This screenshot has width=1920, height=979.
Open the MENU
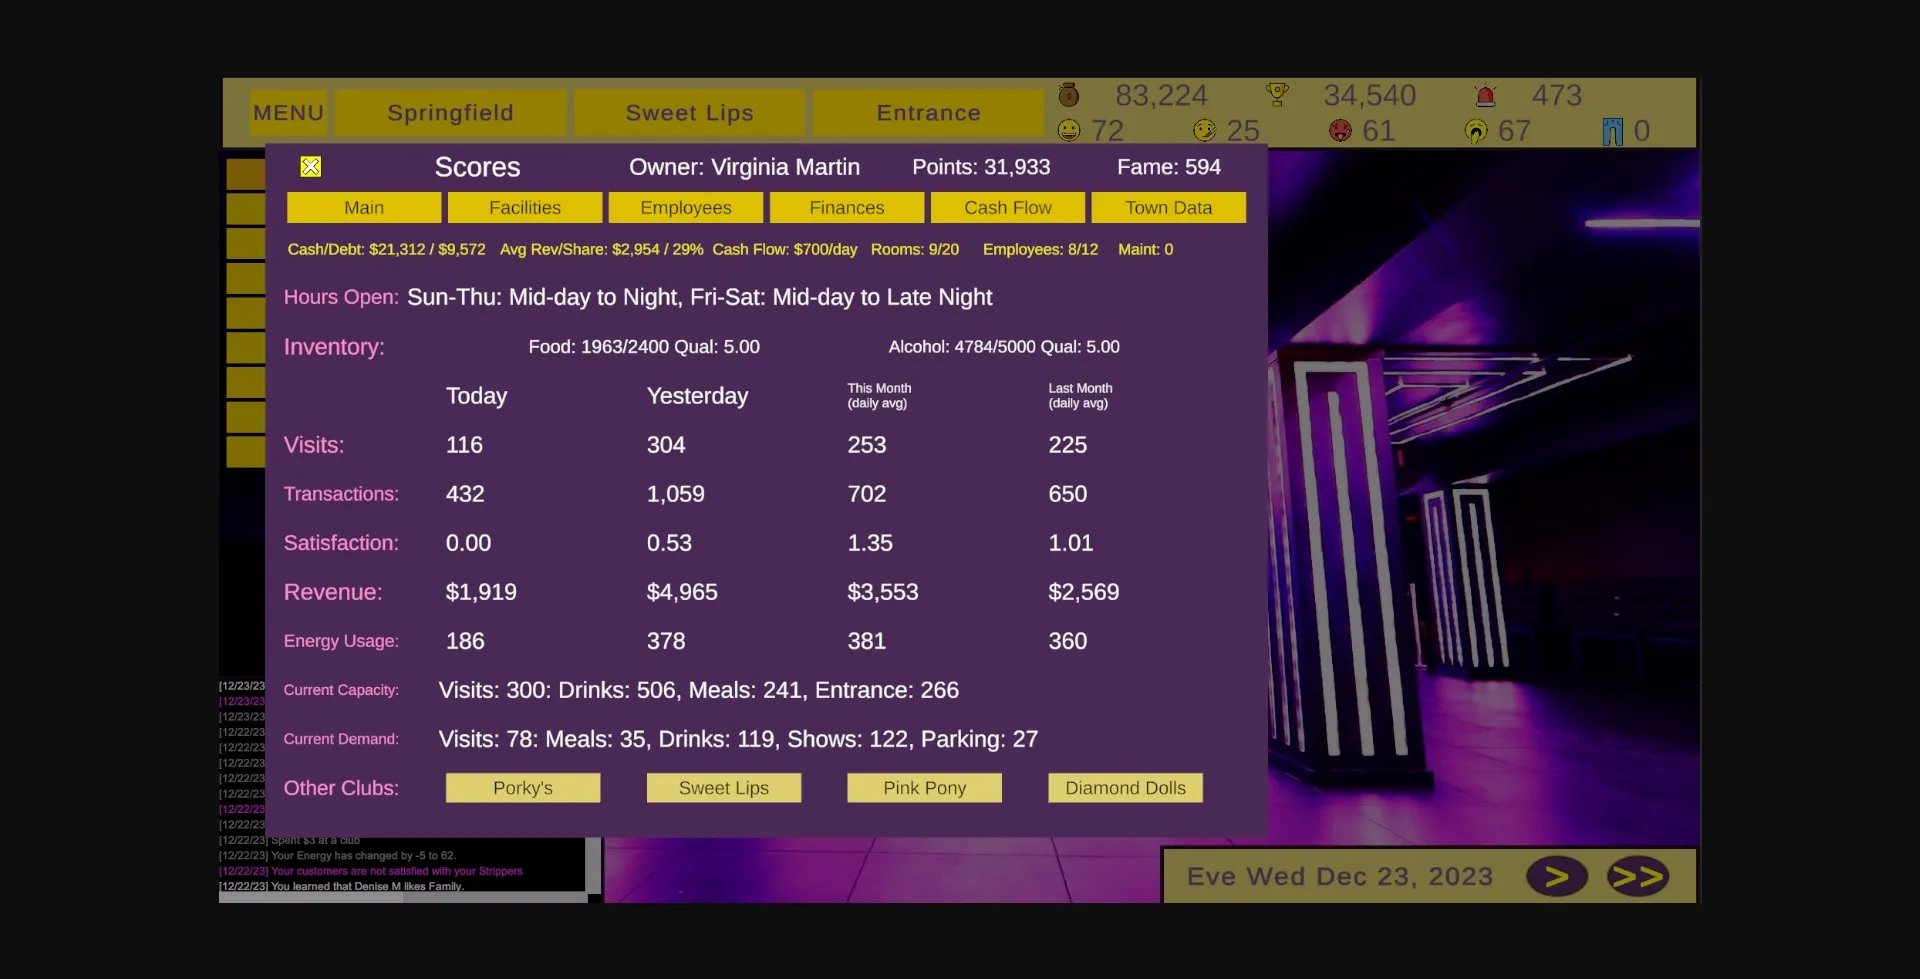tap(288, 112)
